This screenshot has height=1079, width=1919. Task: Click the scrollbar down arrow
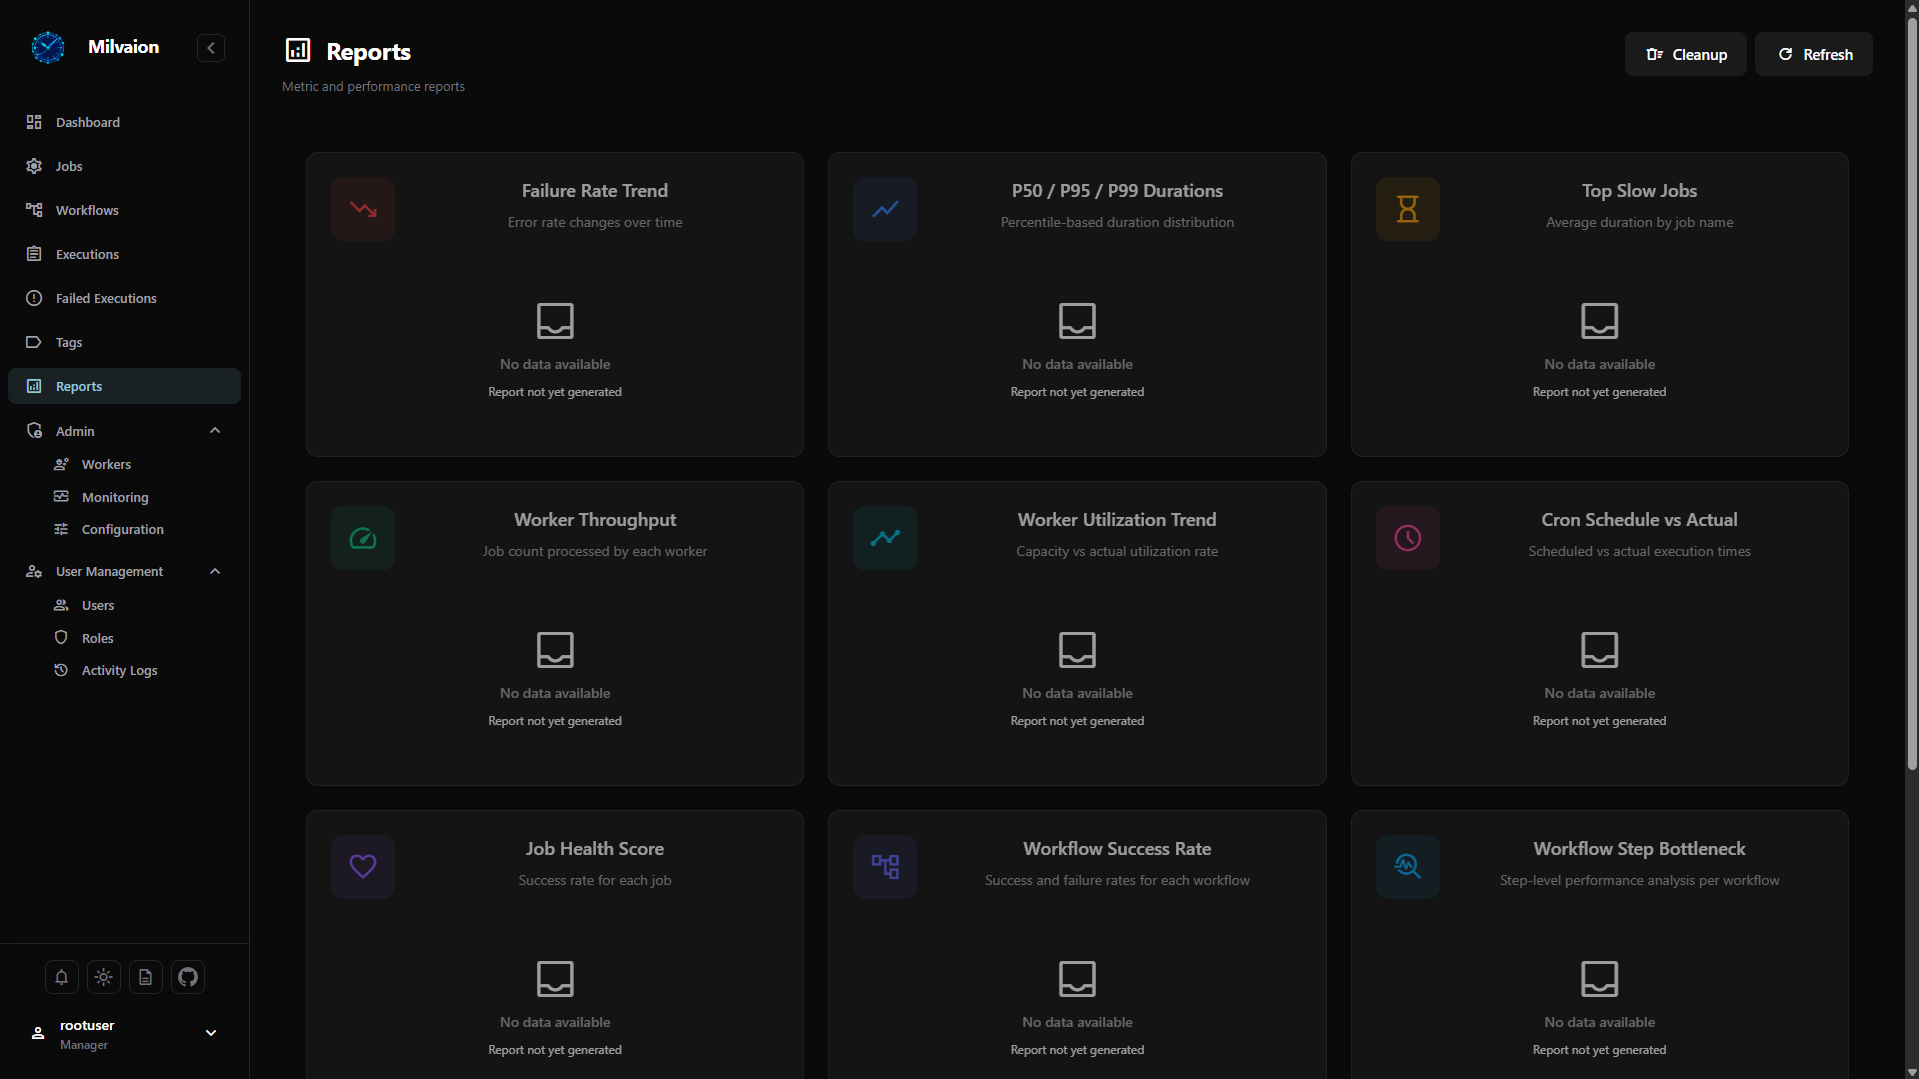click(1912, 1071)
